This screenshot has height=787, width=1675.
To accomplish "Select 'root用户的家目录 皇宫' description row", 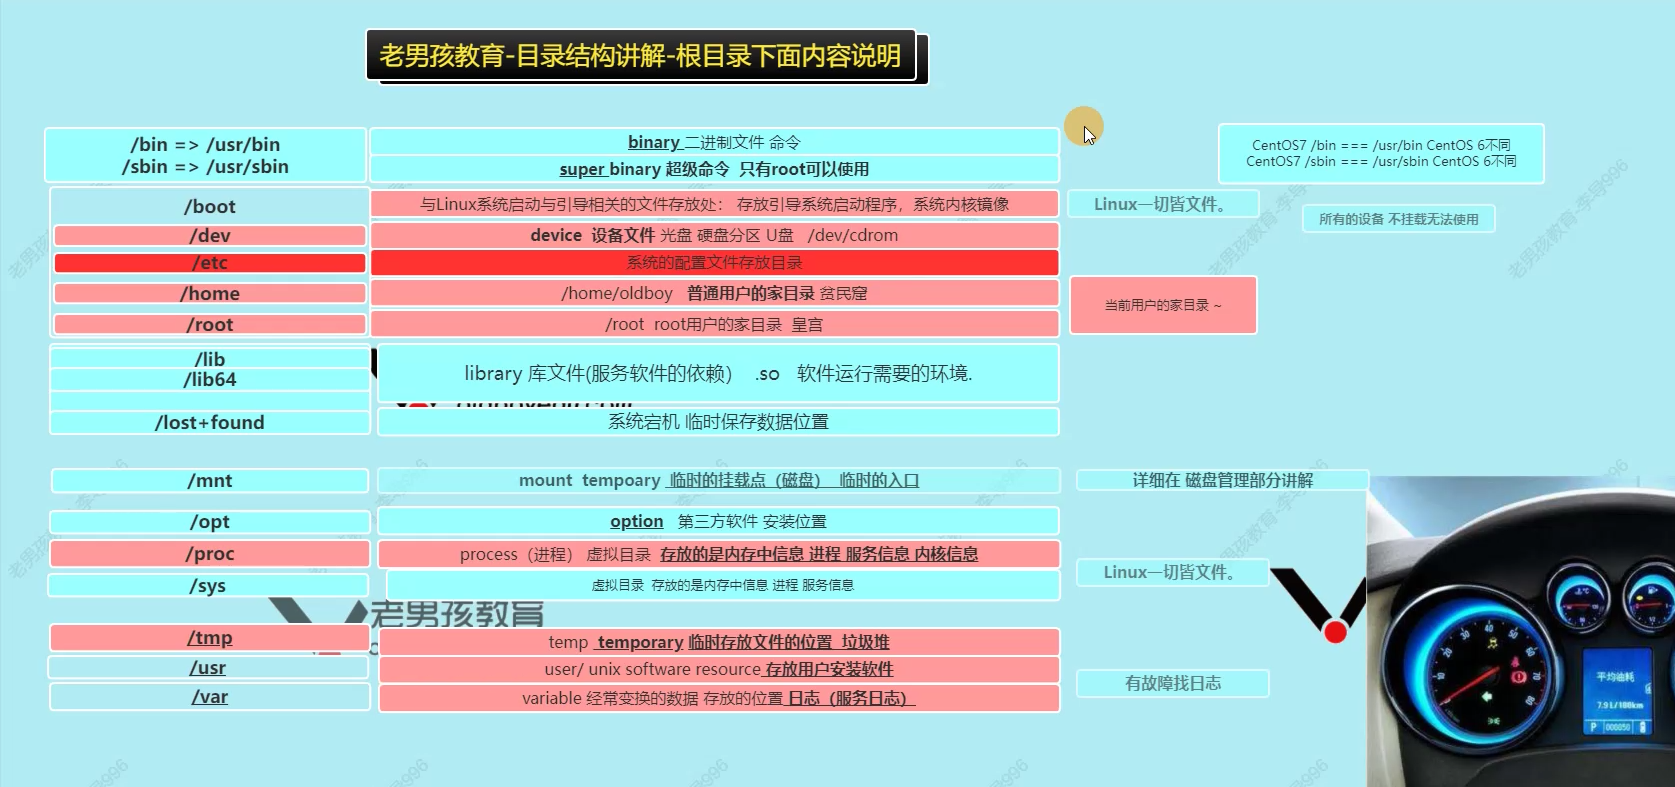I will tap(714, 324).
